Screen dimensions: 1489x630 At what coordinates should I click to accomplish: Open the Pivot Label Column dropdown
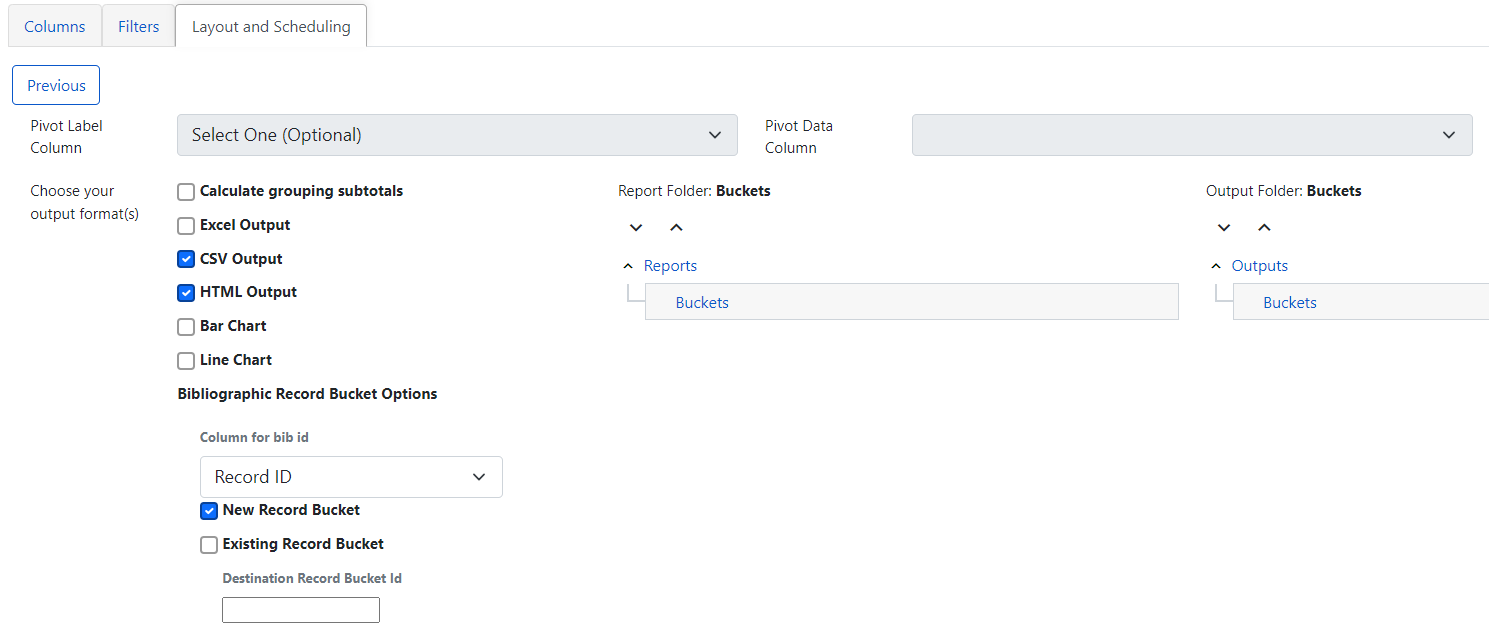pyautogui.click(x=456, y=134)
